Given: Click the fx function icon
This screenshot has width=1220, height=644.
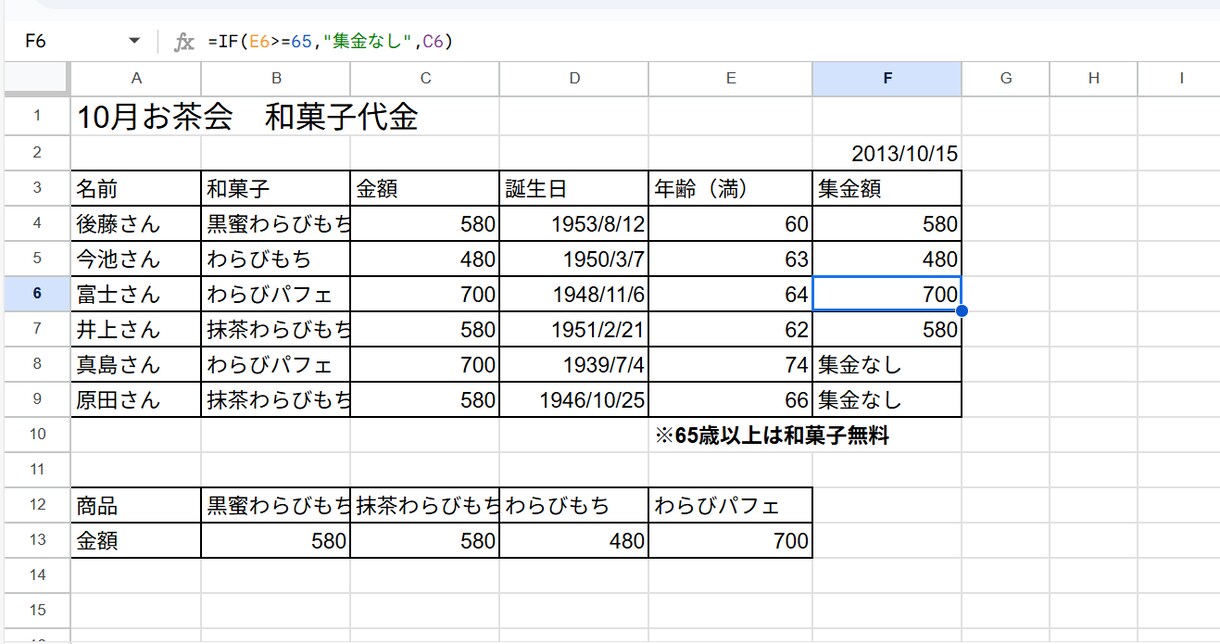Looking at the screenshot, I should click(184, 41).
